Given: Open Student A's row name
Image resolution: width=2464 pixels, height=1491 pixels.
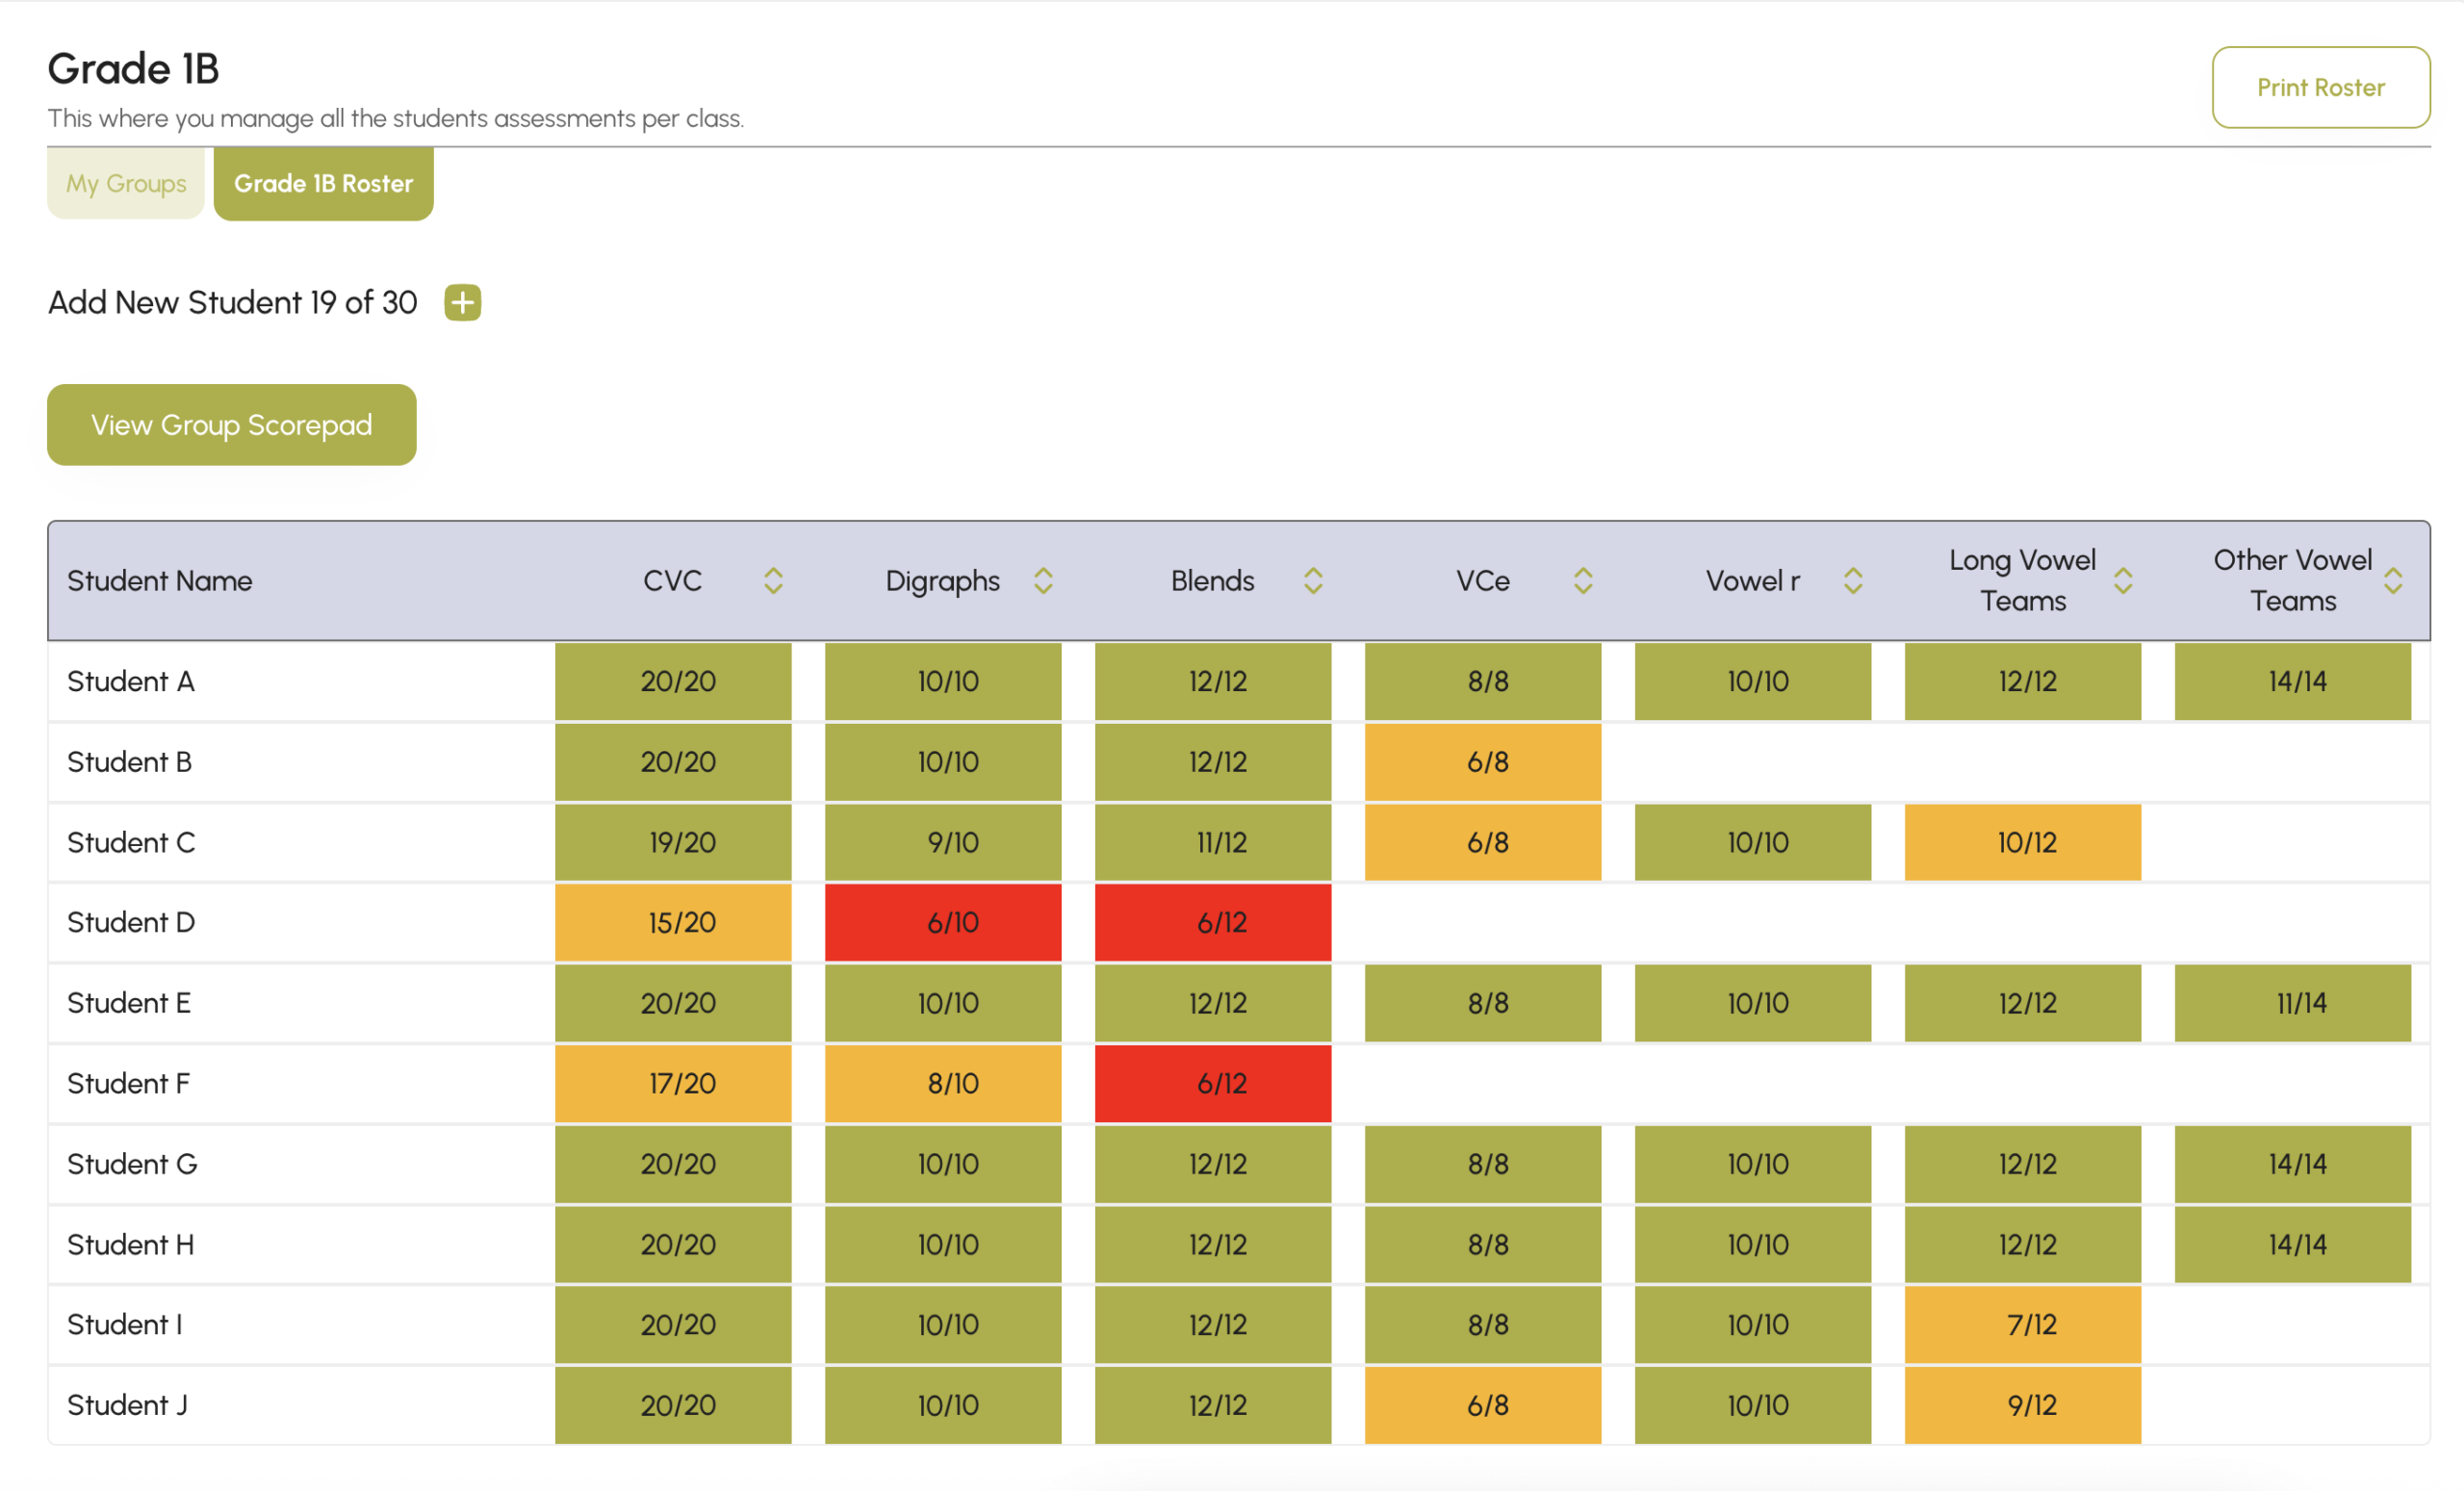Looking at the screenshot, I should (x=131, y=681).
